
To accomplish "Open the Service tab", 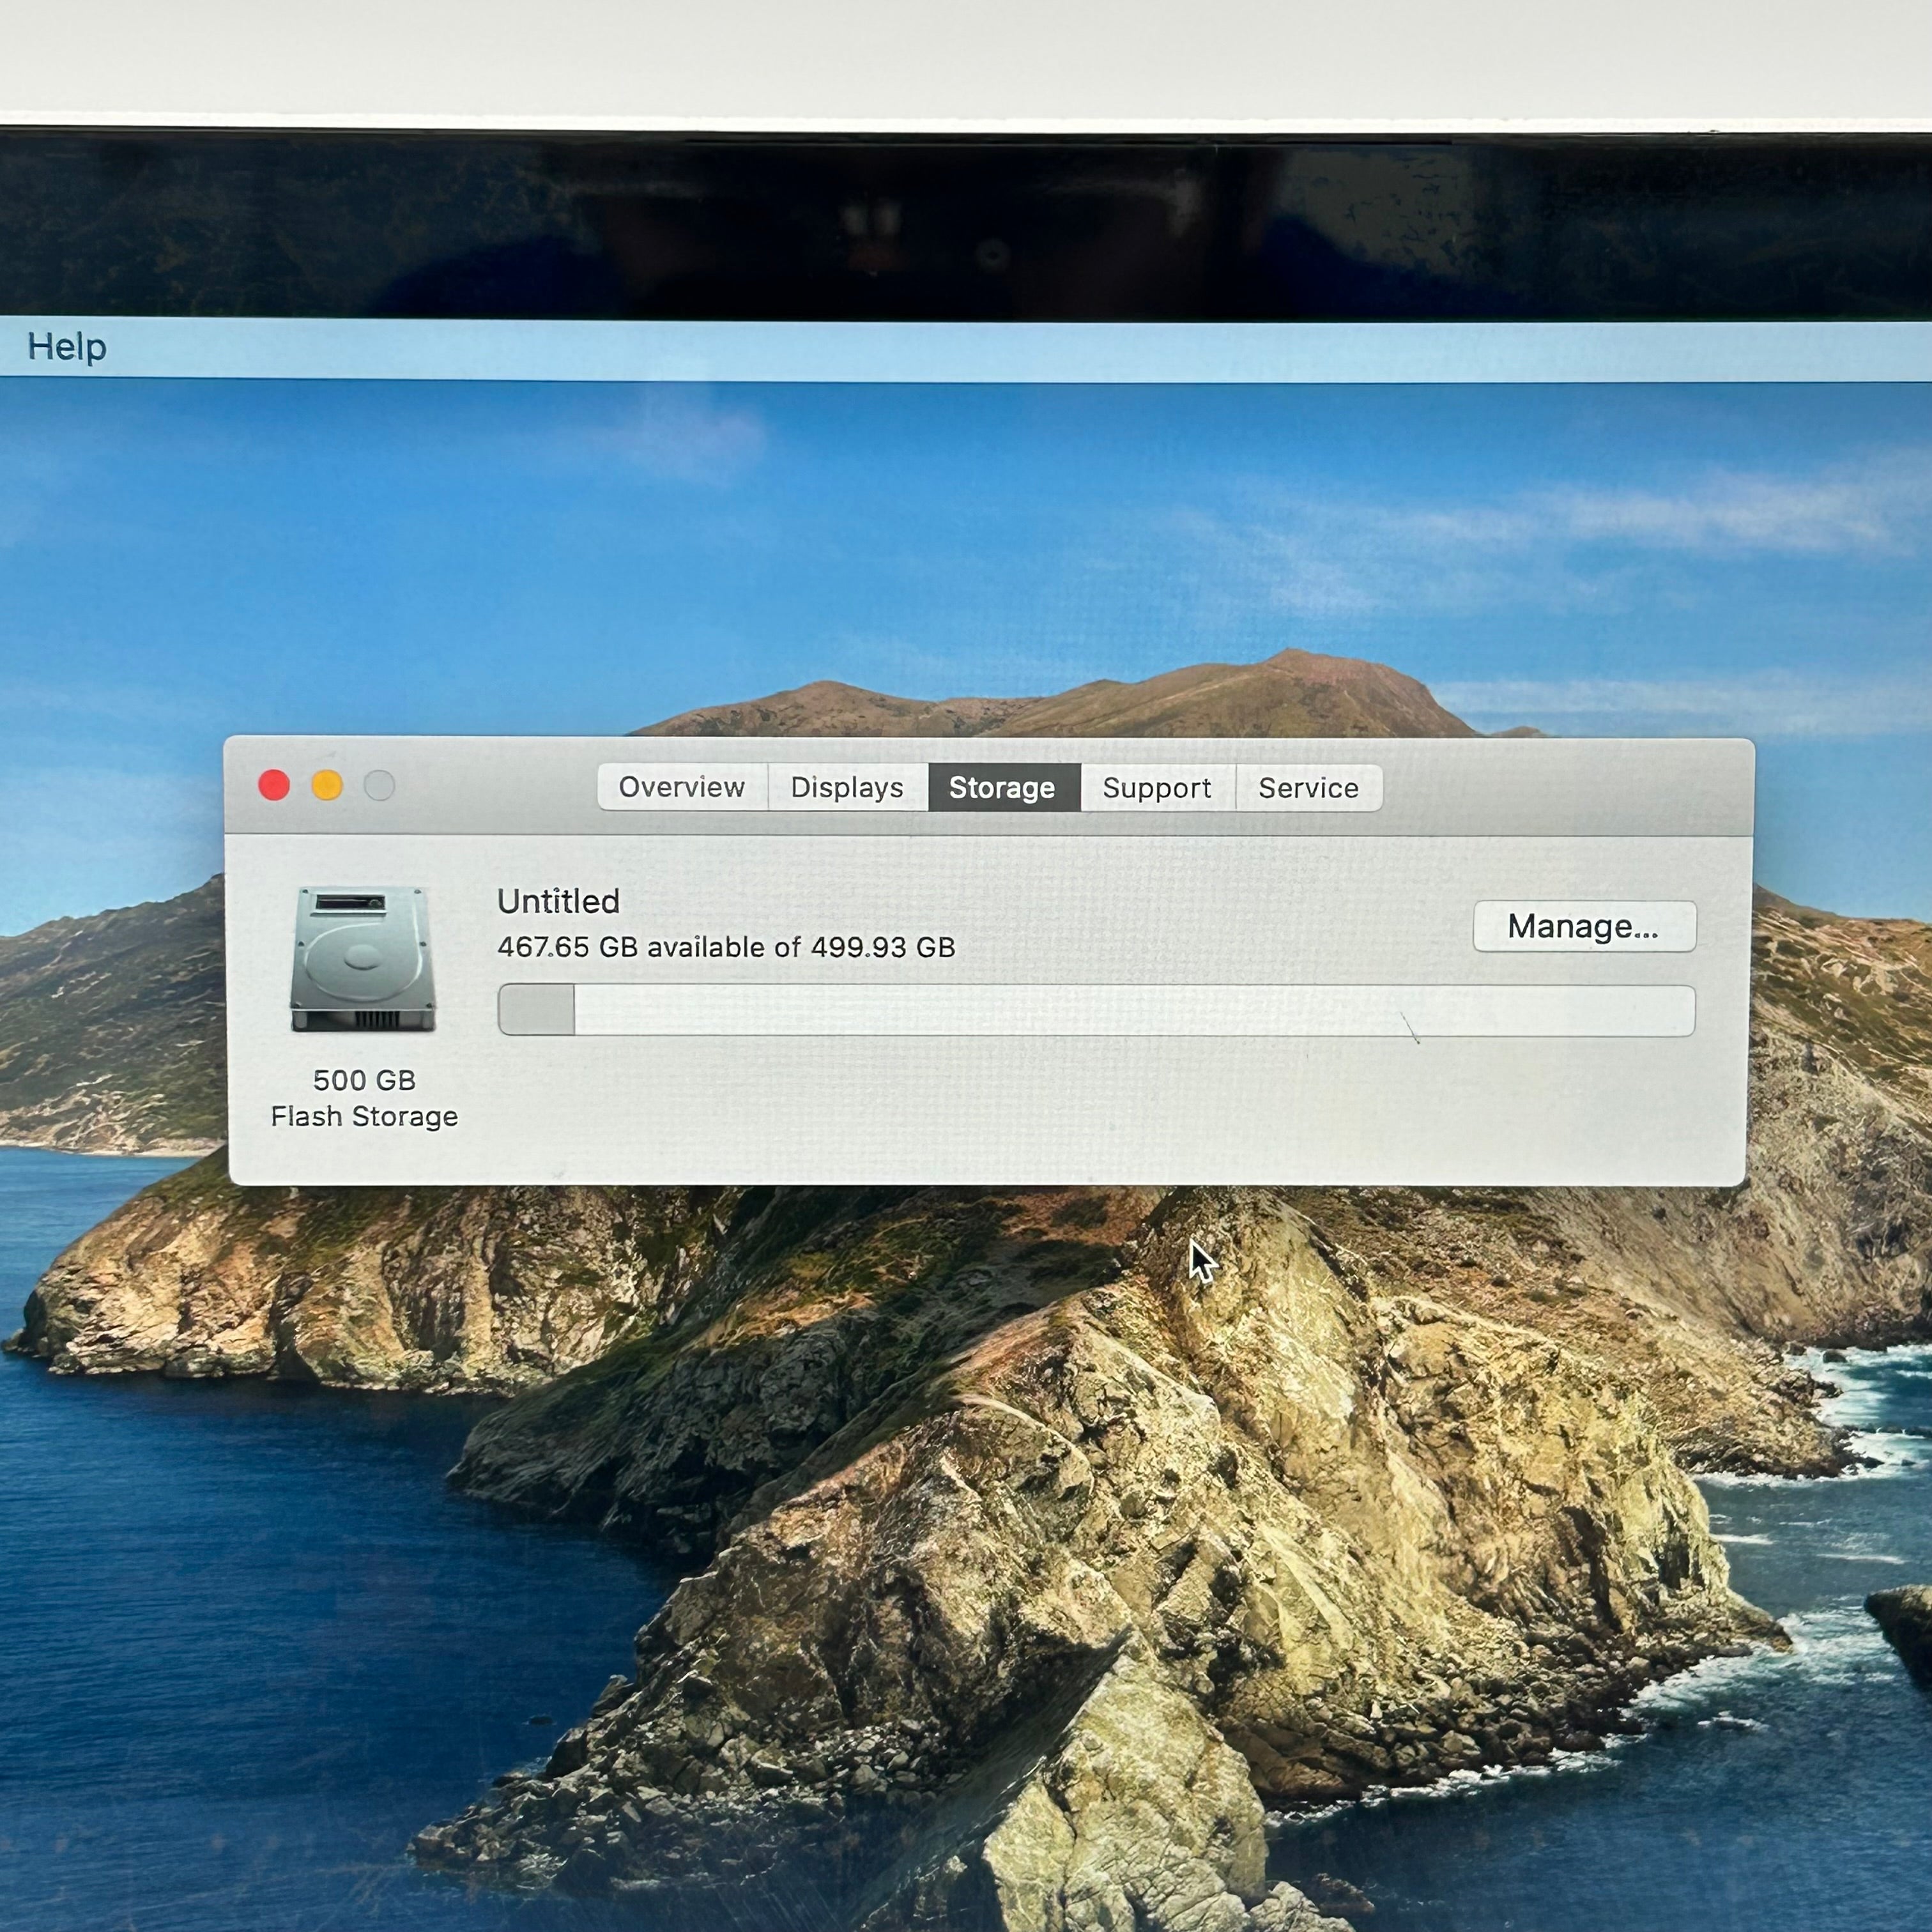I will point(1309,788).
